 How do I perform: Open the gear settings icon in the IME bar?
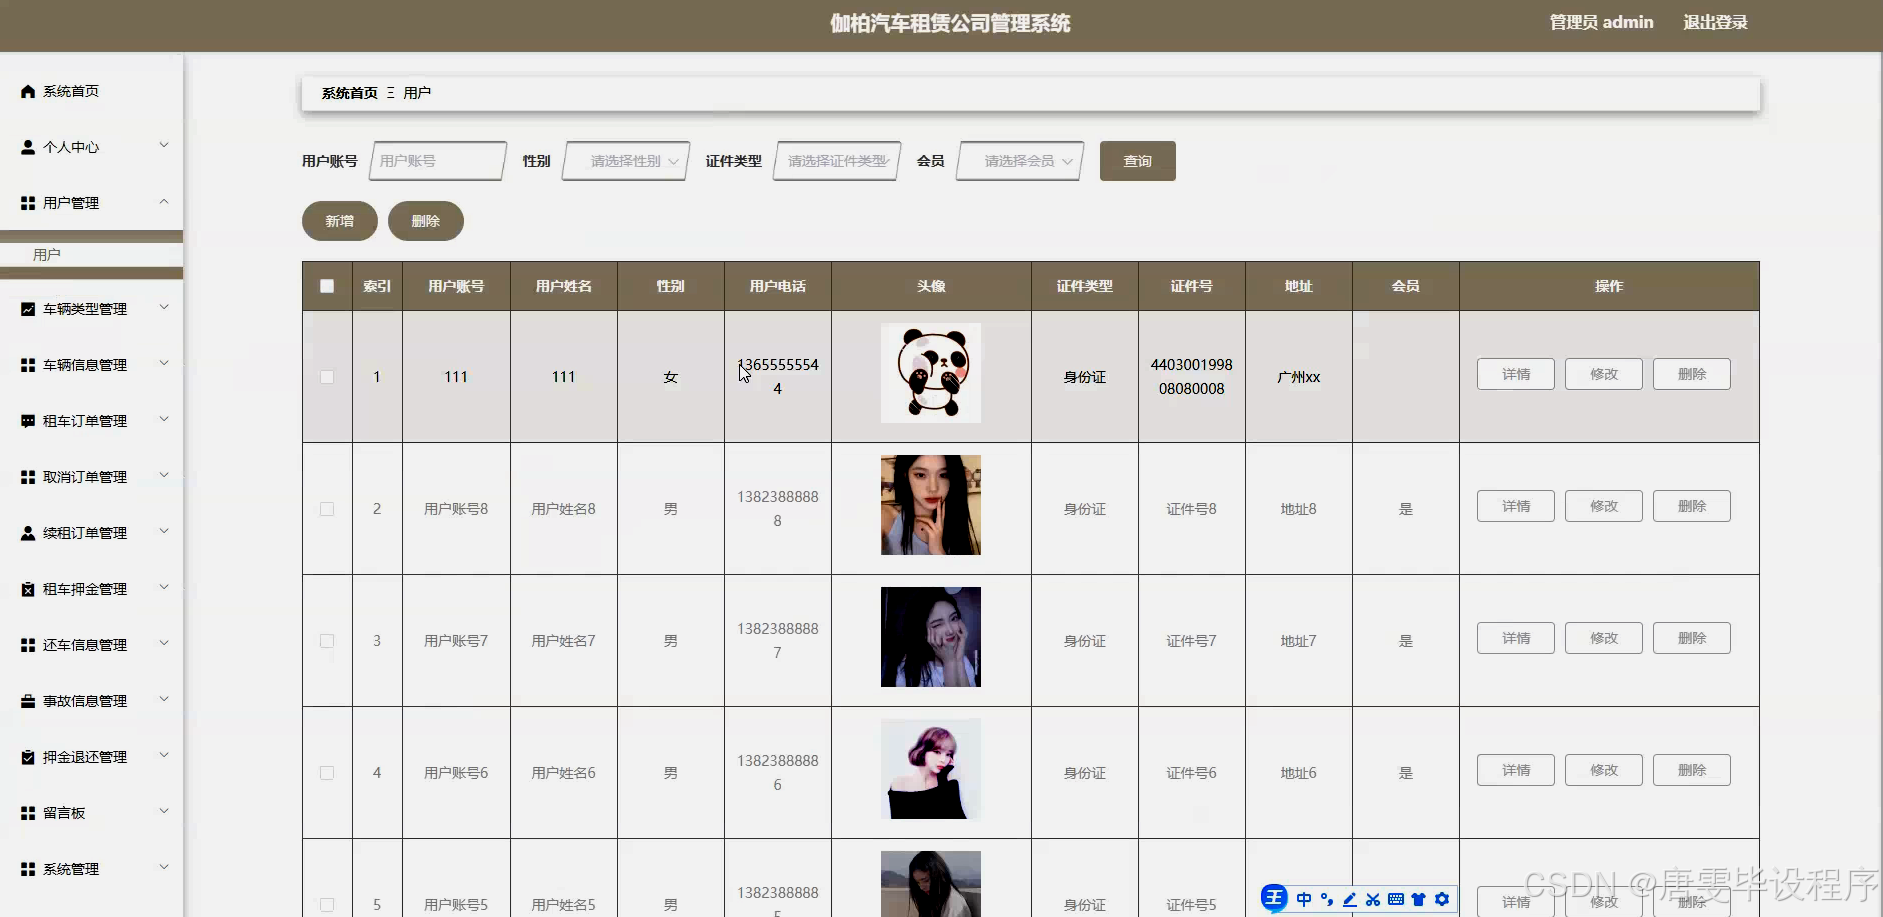(1442, 899)
